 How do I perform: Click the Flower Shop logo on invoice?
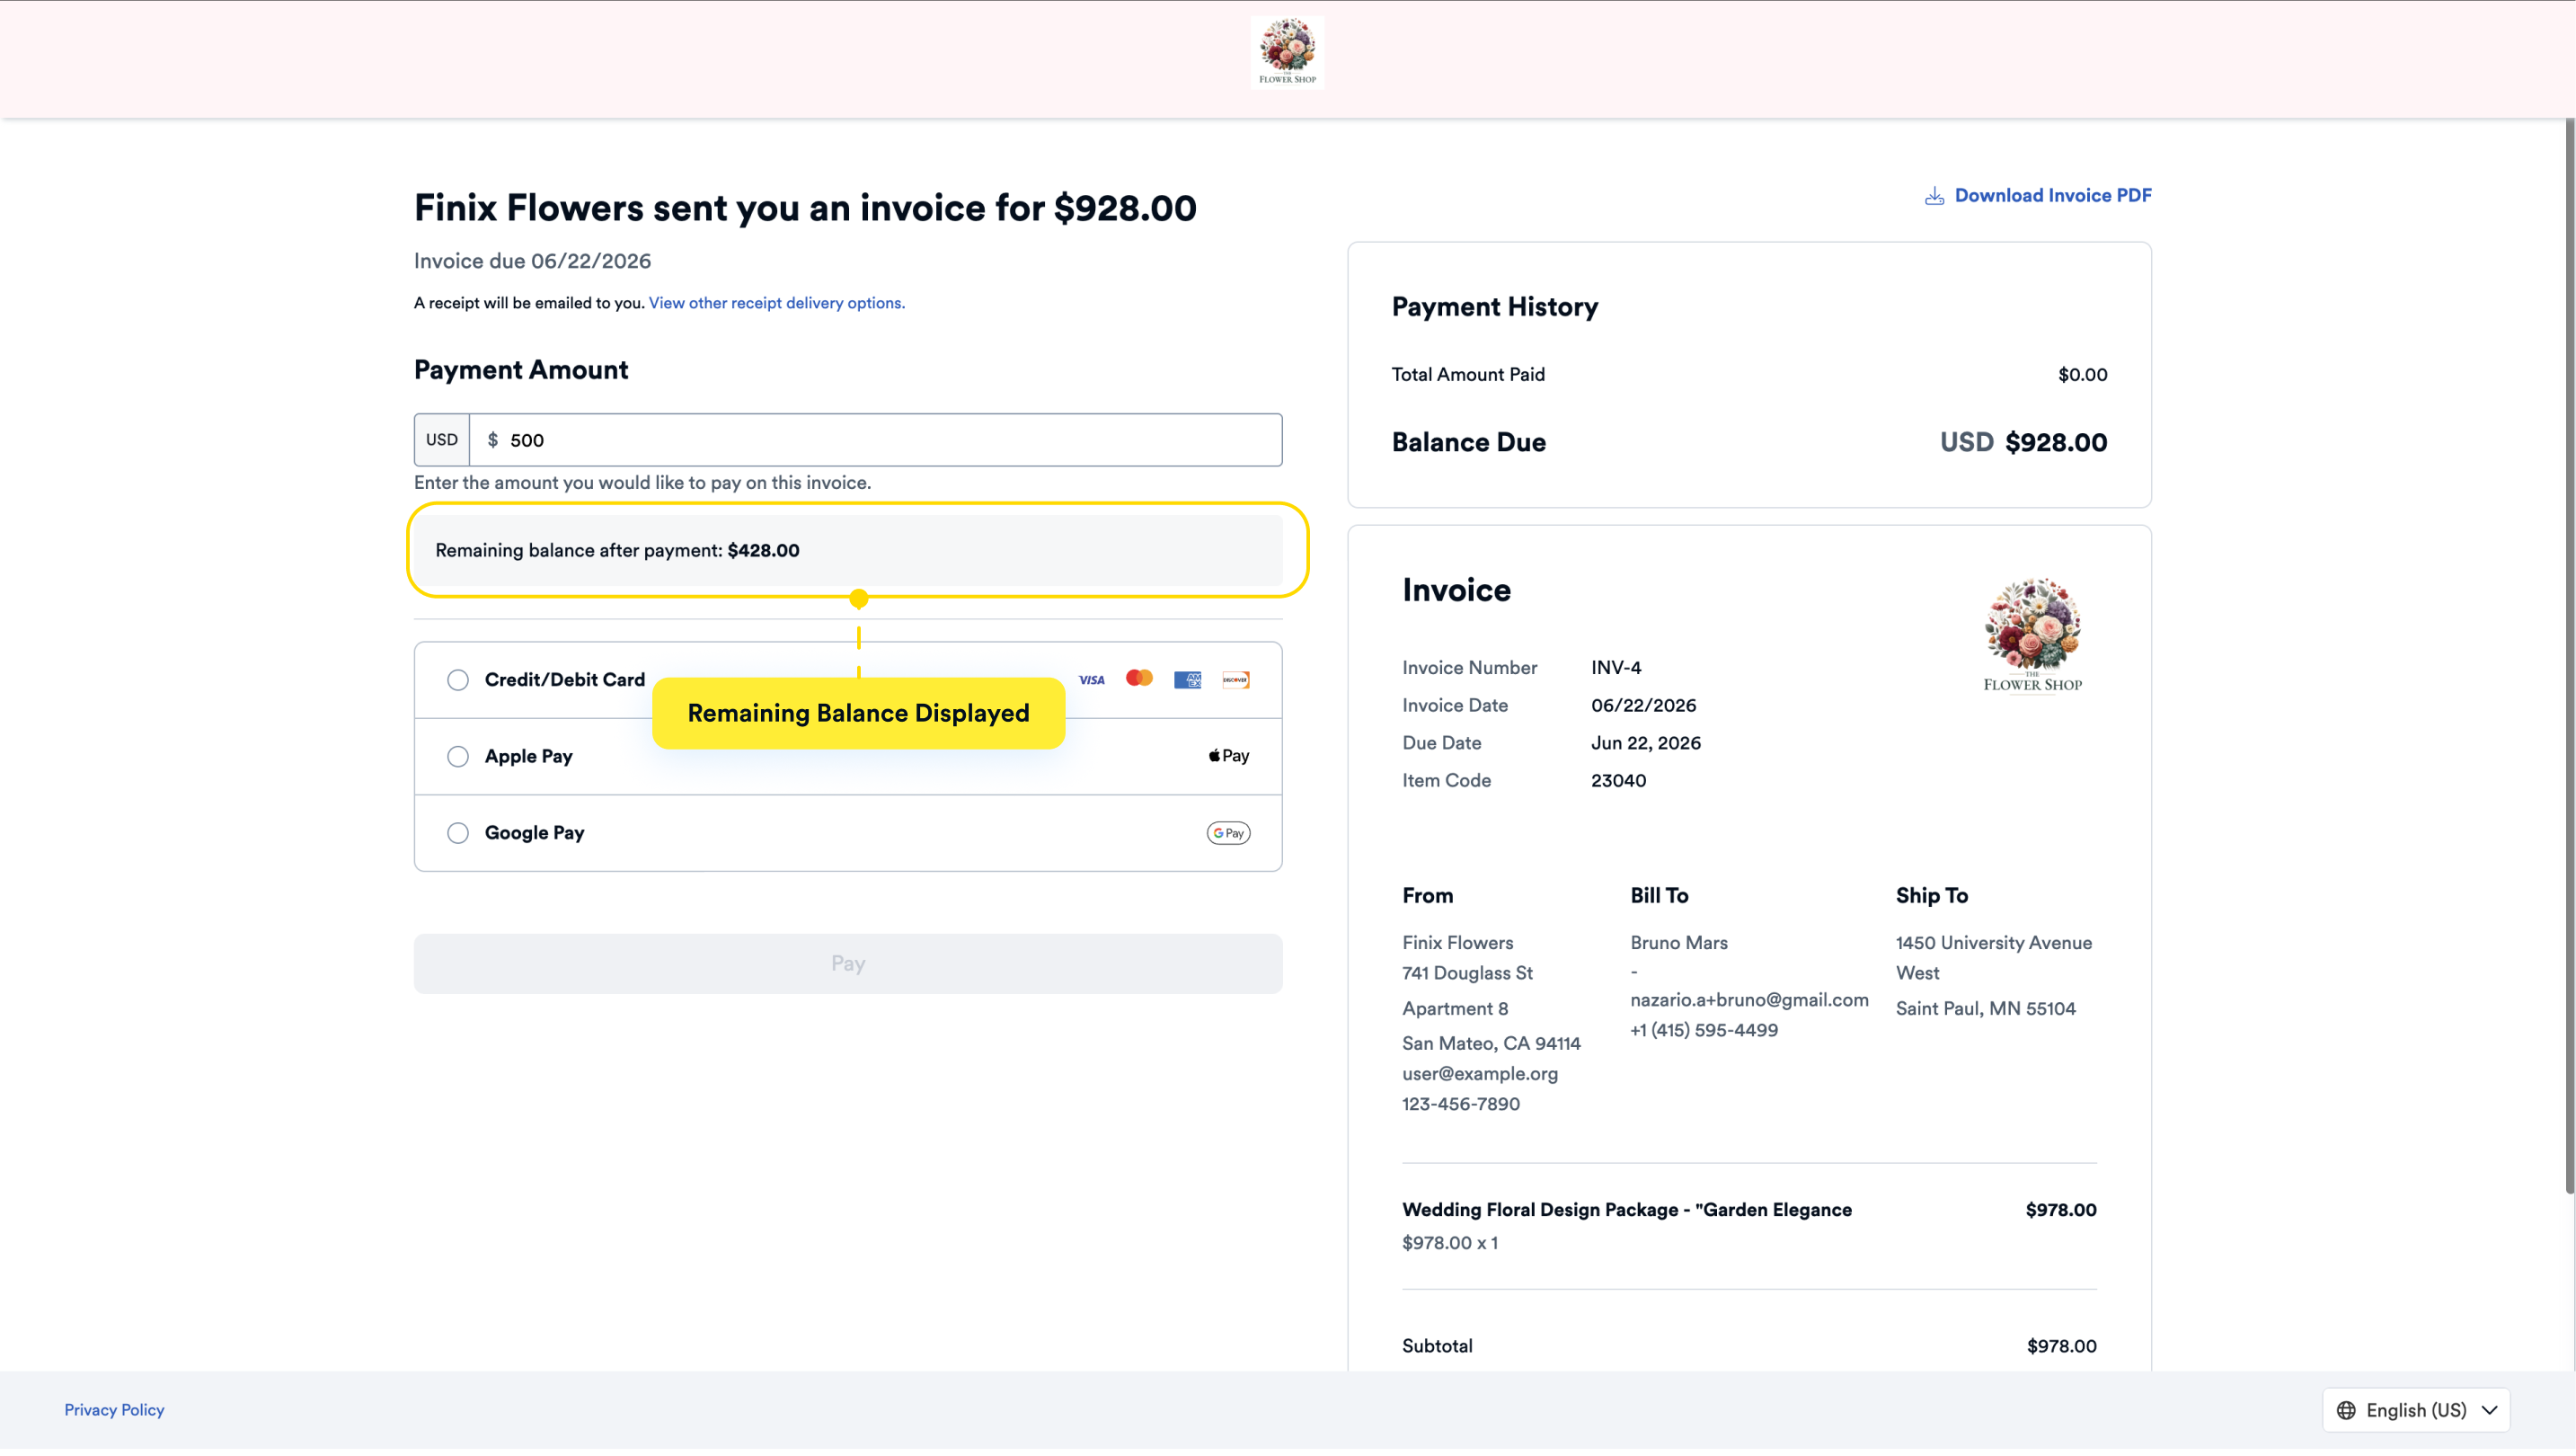pos(2032,636)
